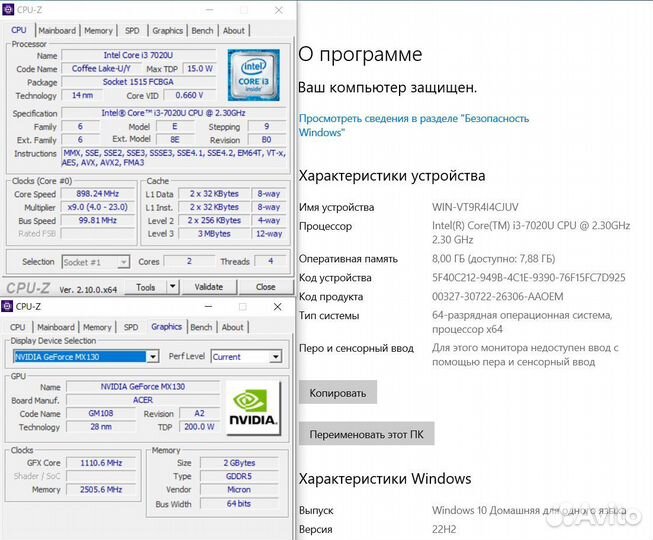Screen dimensions: 653x540
Task: Click processor name field Intel Core i3 7020U
Action: [x=139, y=55]
